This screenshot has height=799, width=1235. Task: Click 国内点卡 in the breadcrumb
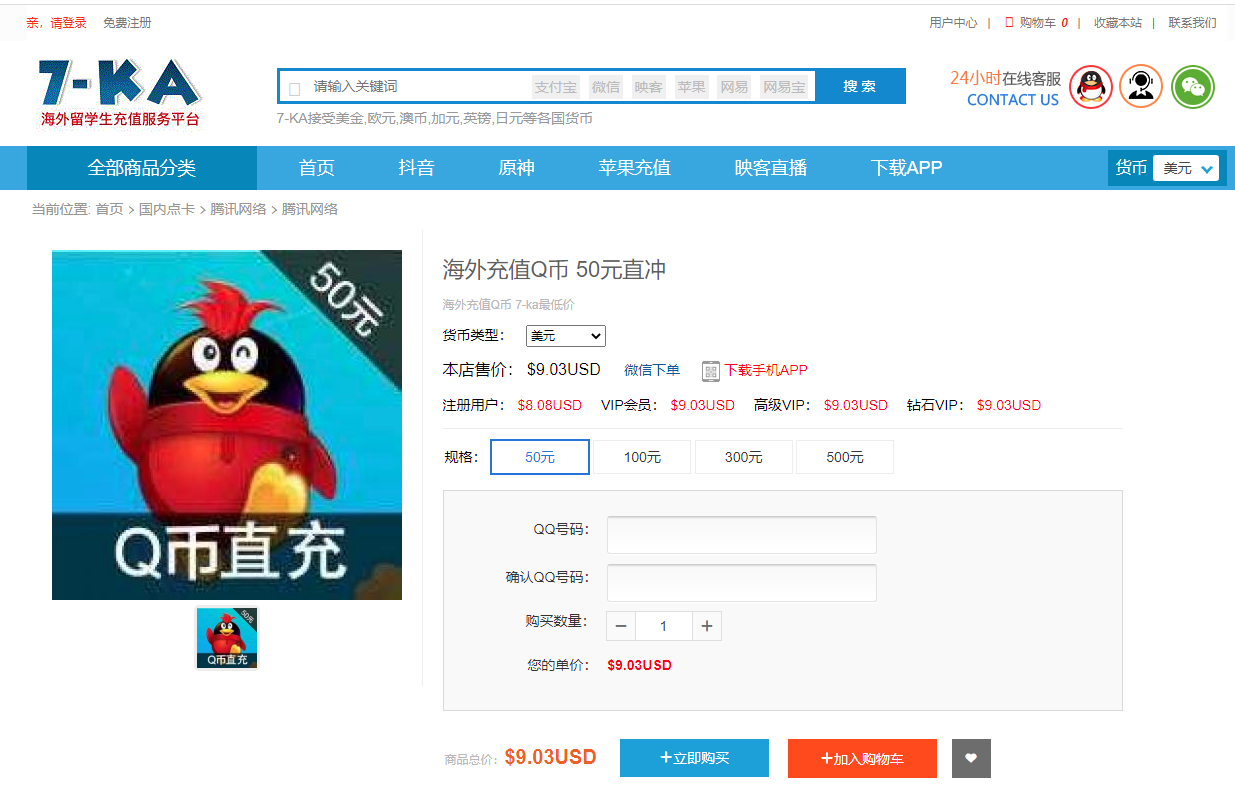coord(167,209)
